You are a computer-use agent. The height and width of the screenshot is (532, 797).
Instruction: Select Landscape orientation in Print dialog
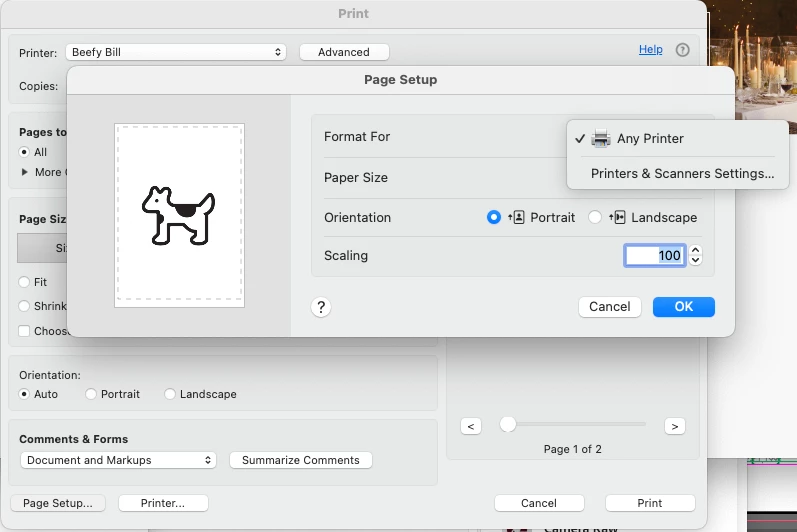(170, 394)
